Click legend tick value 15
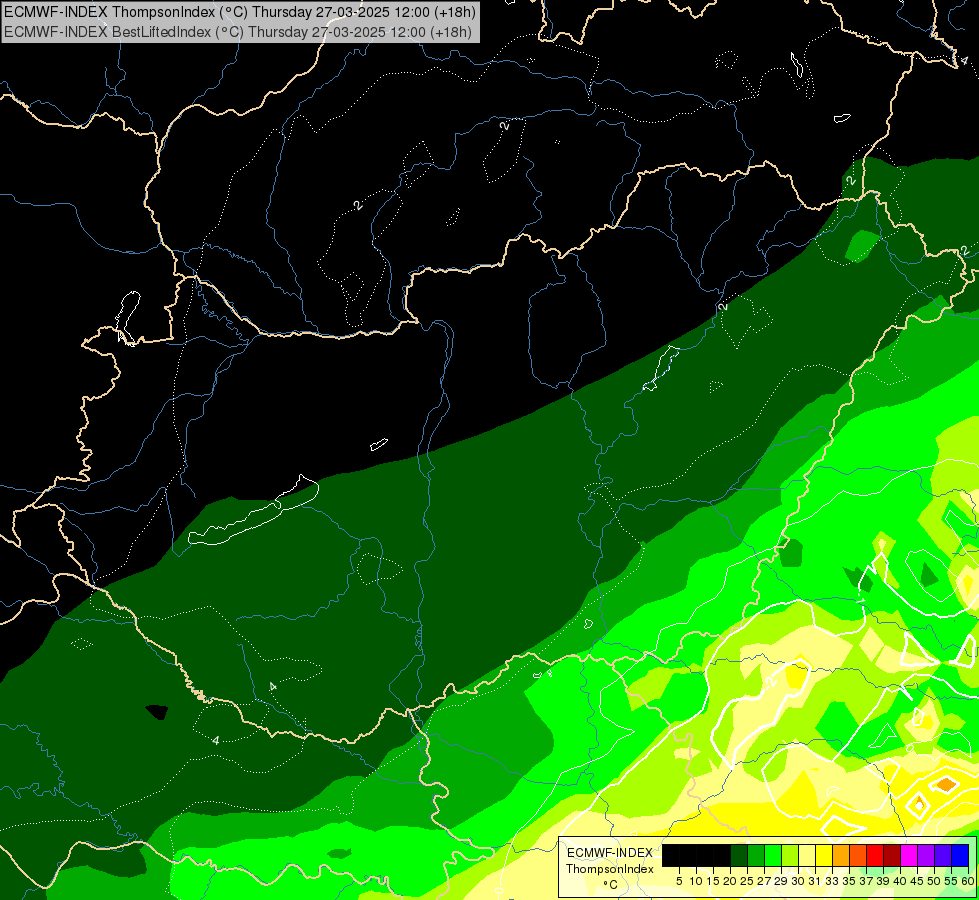This screenshot has height=900, width=979. [x=713, y=881]
